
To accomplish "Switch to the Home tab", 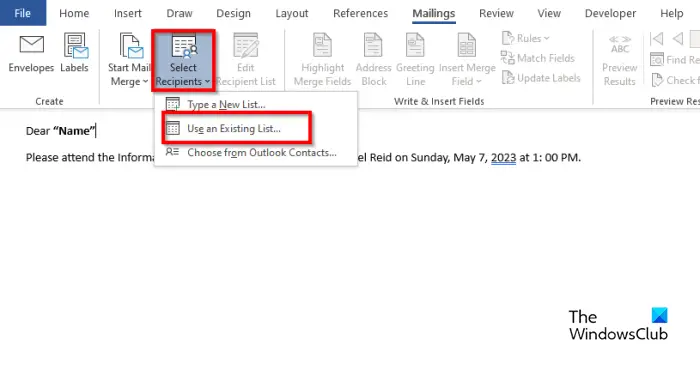I will coord(74,13).
